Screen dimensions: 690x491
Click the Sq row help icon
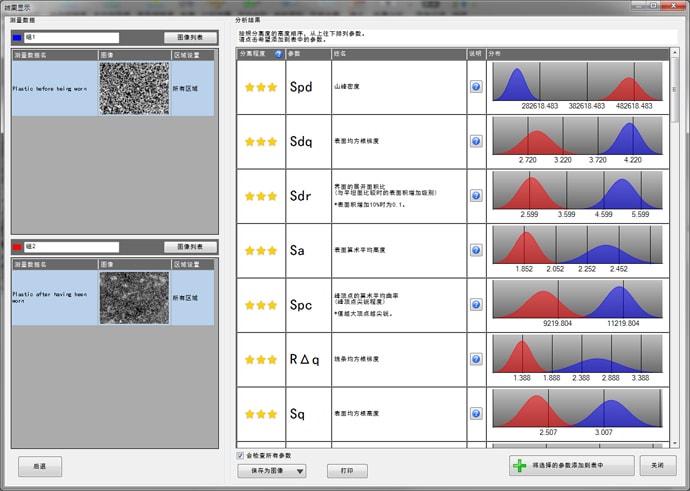point(476,414)
